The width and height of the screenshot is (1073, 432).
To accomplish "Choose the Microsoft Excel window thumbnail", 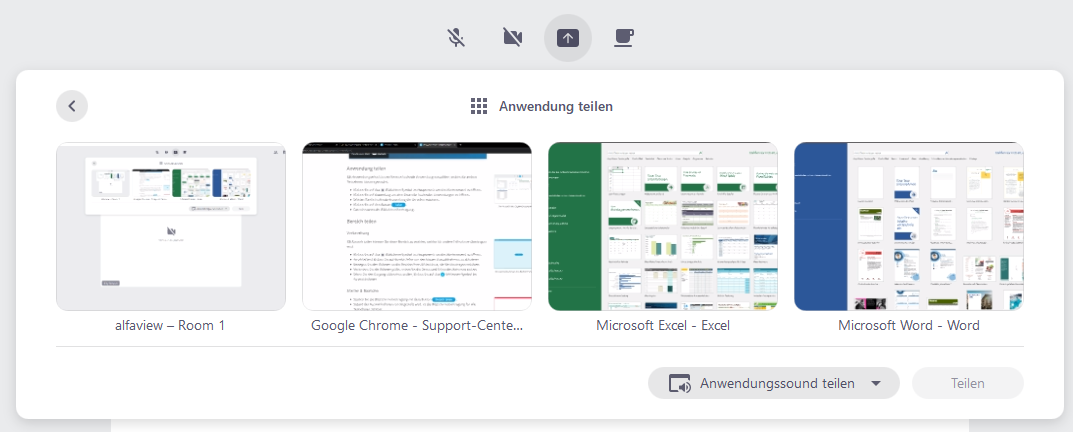I will click(x=663, y=226).
